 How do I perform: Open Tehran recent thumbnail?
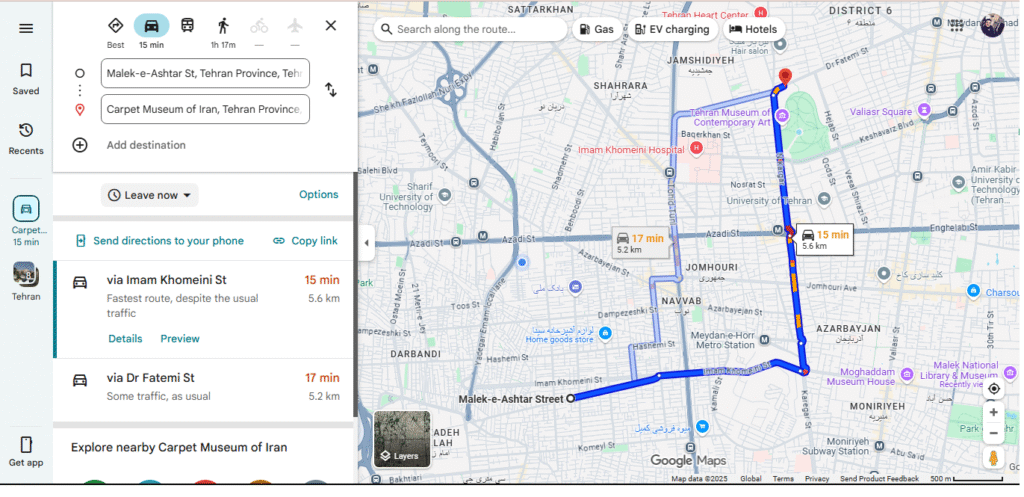point(26,274)
